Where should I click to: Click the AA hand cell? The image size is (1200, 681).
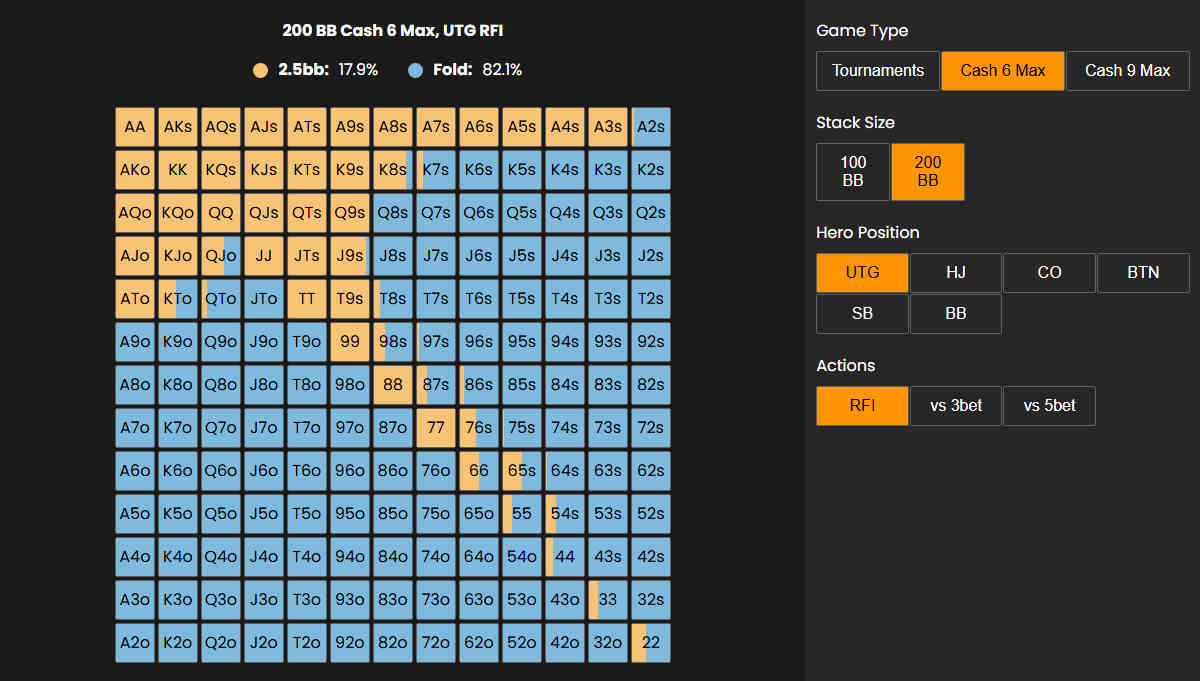(x=135, y=127)
